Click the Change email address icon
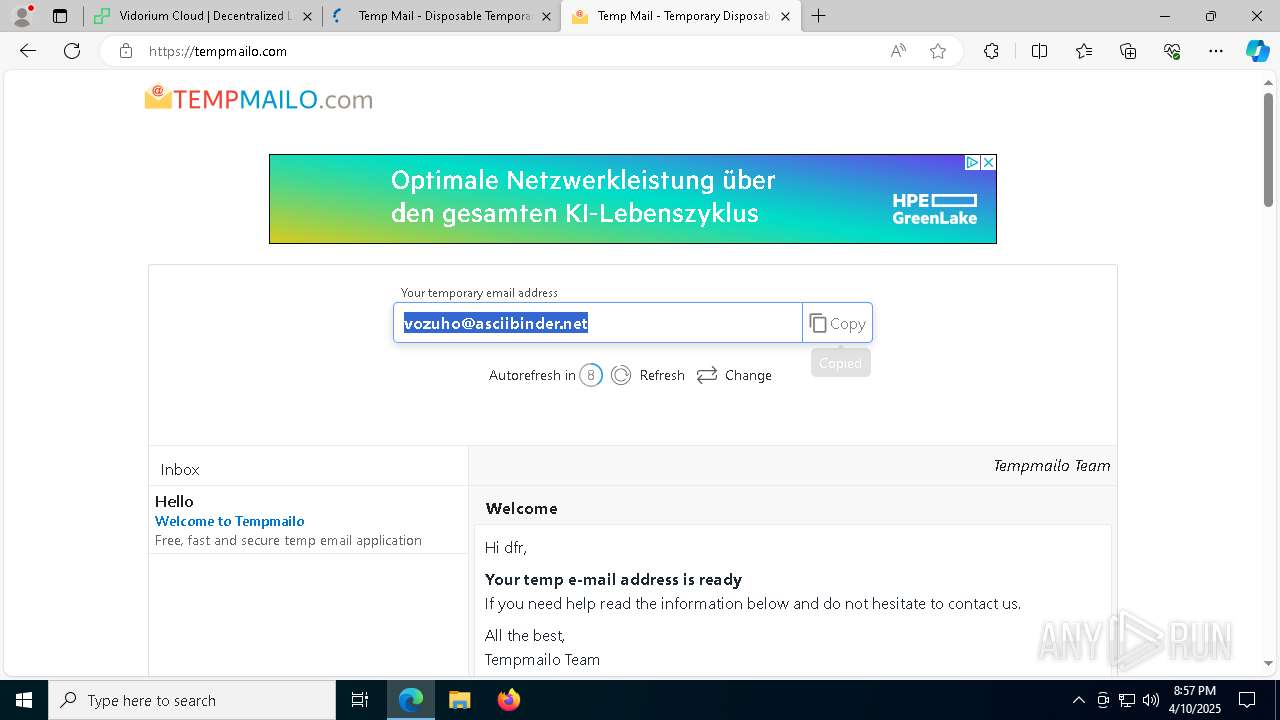This screenshot has width=1280, height=720. click(x=707, y=375)
